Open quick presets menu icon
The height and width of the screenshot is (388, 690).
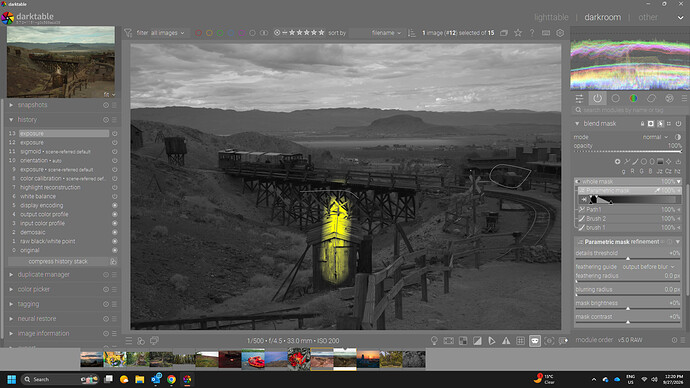pos(128,340)
